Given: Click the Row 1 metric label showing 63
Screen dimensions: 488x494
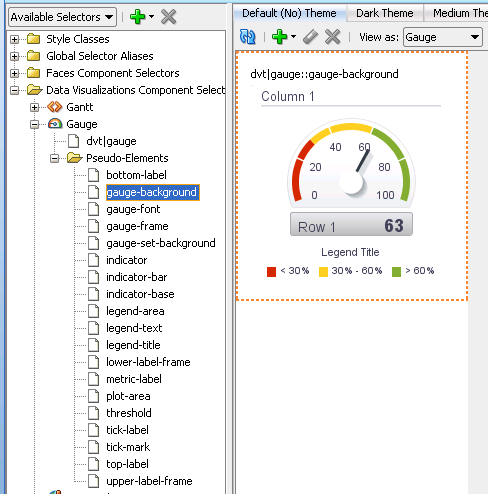Looking at the screenshot, I should click(351, 225).
